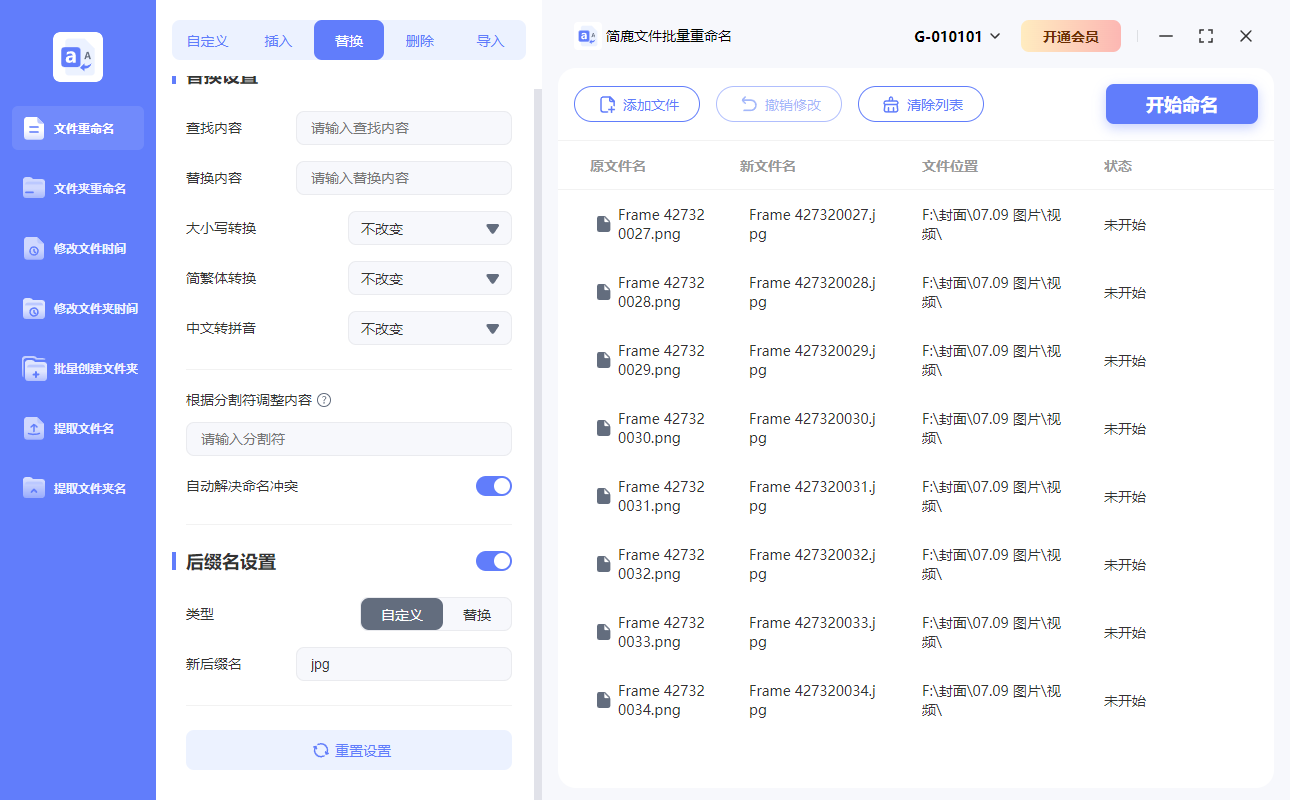Focus the 新后缀名 jpg field

[404, 664]
